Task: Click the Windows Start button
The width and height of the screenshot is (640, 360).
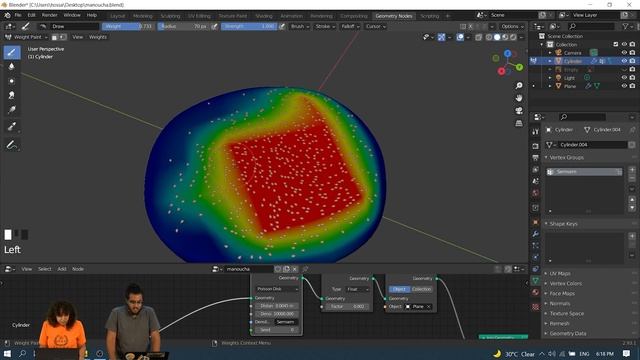Action: [7, 353]
